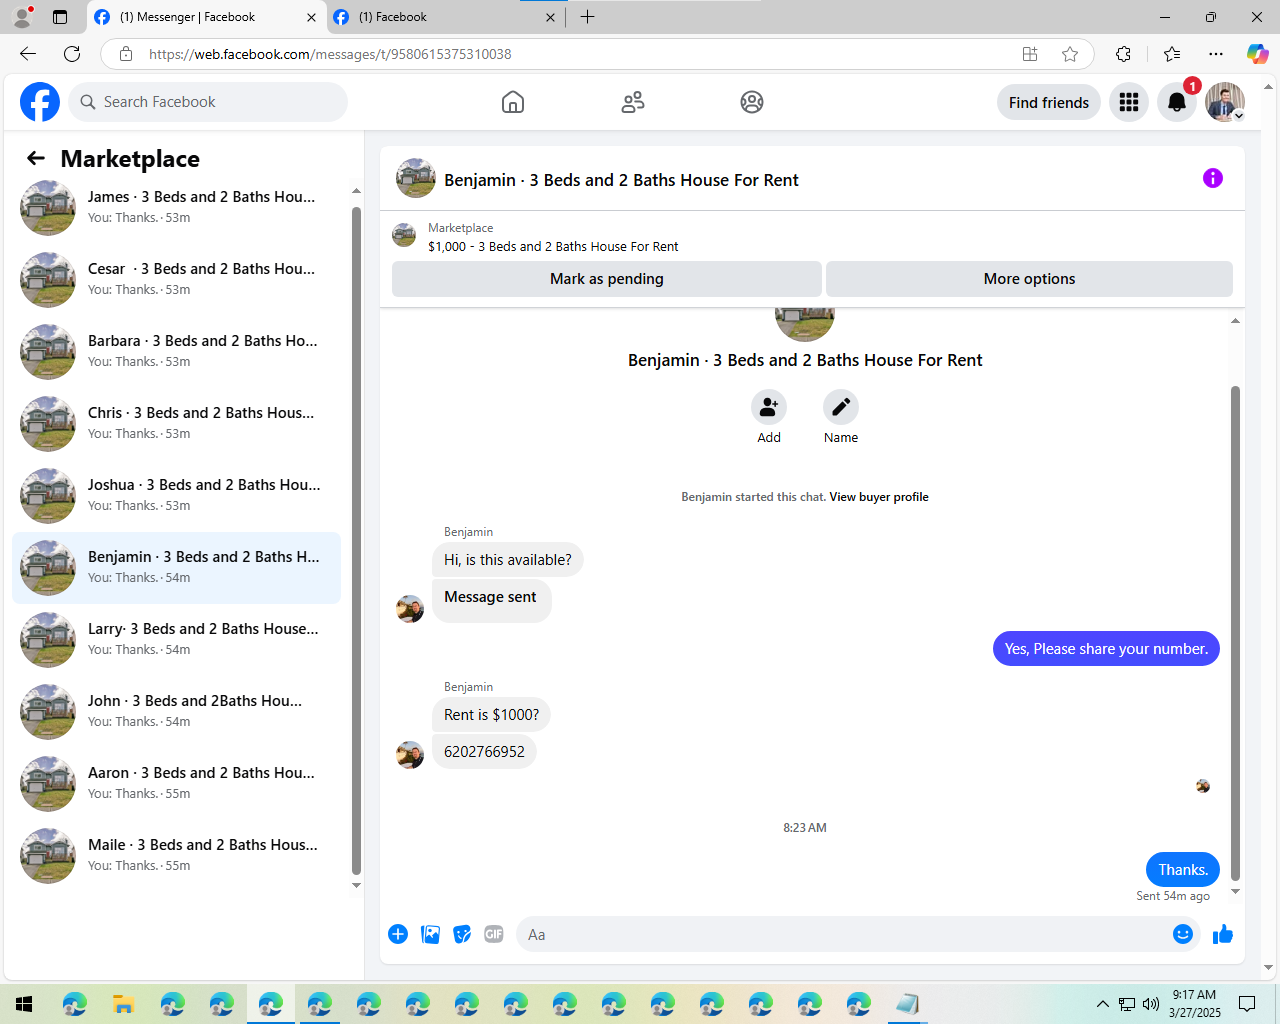Viewport: 1280px width, 1024px height.
Task: Click the 'Hi, is this available?' message
Action: (x=508, y=560)
